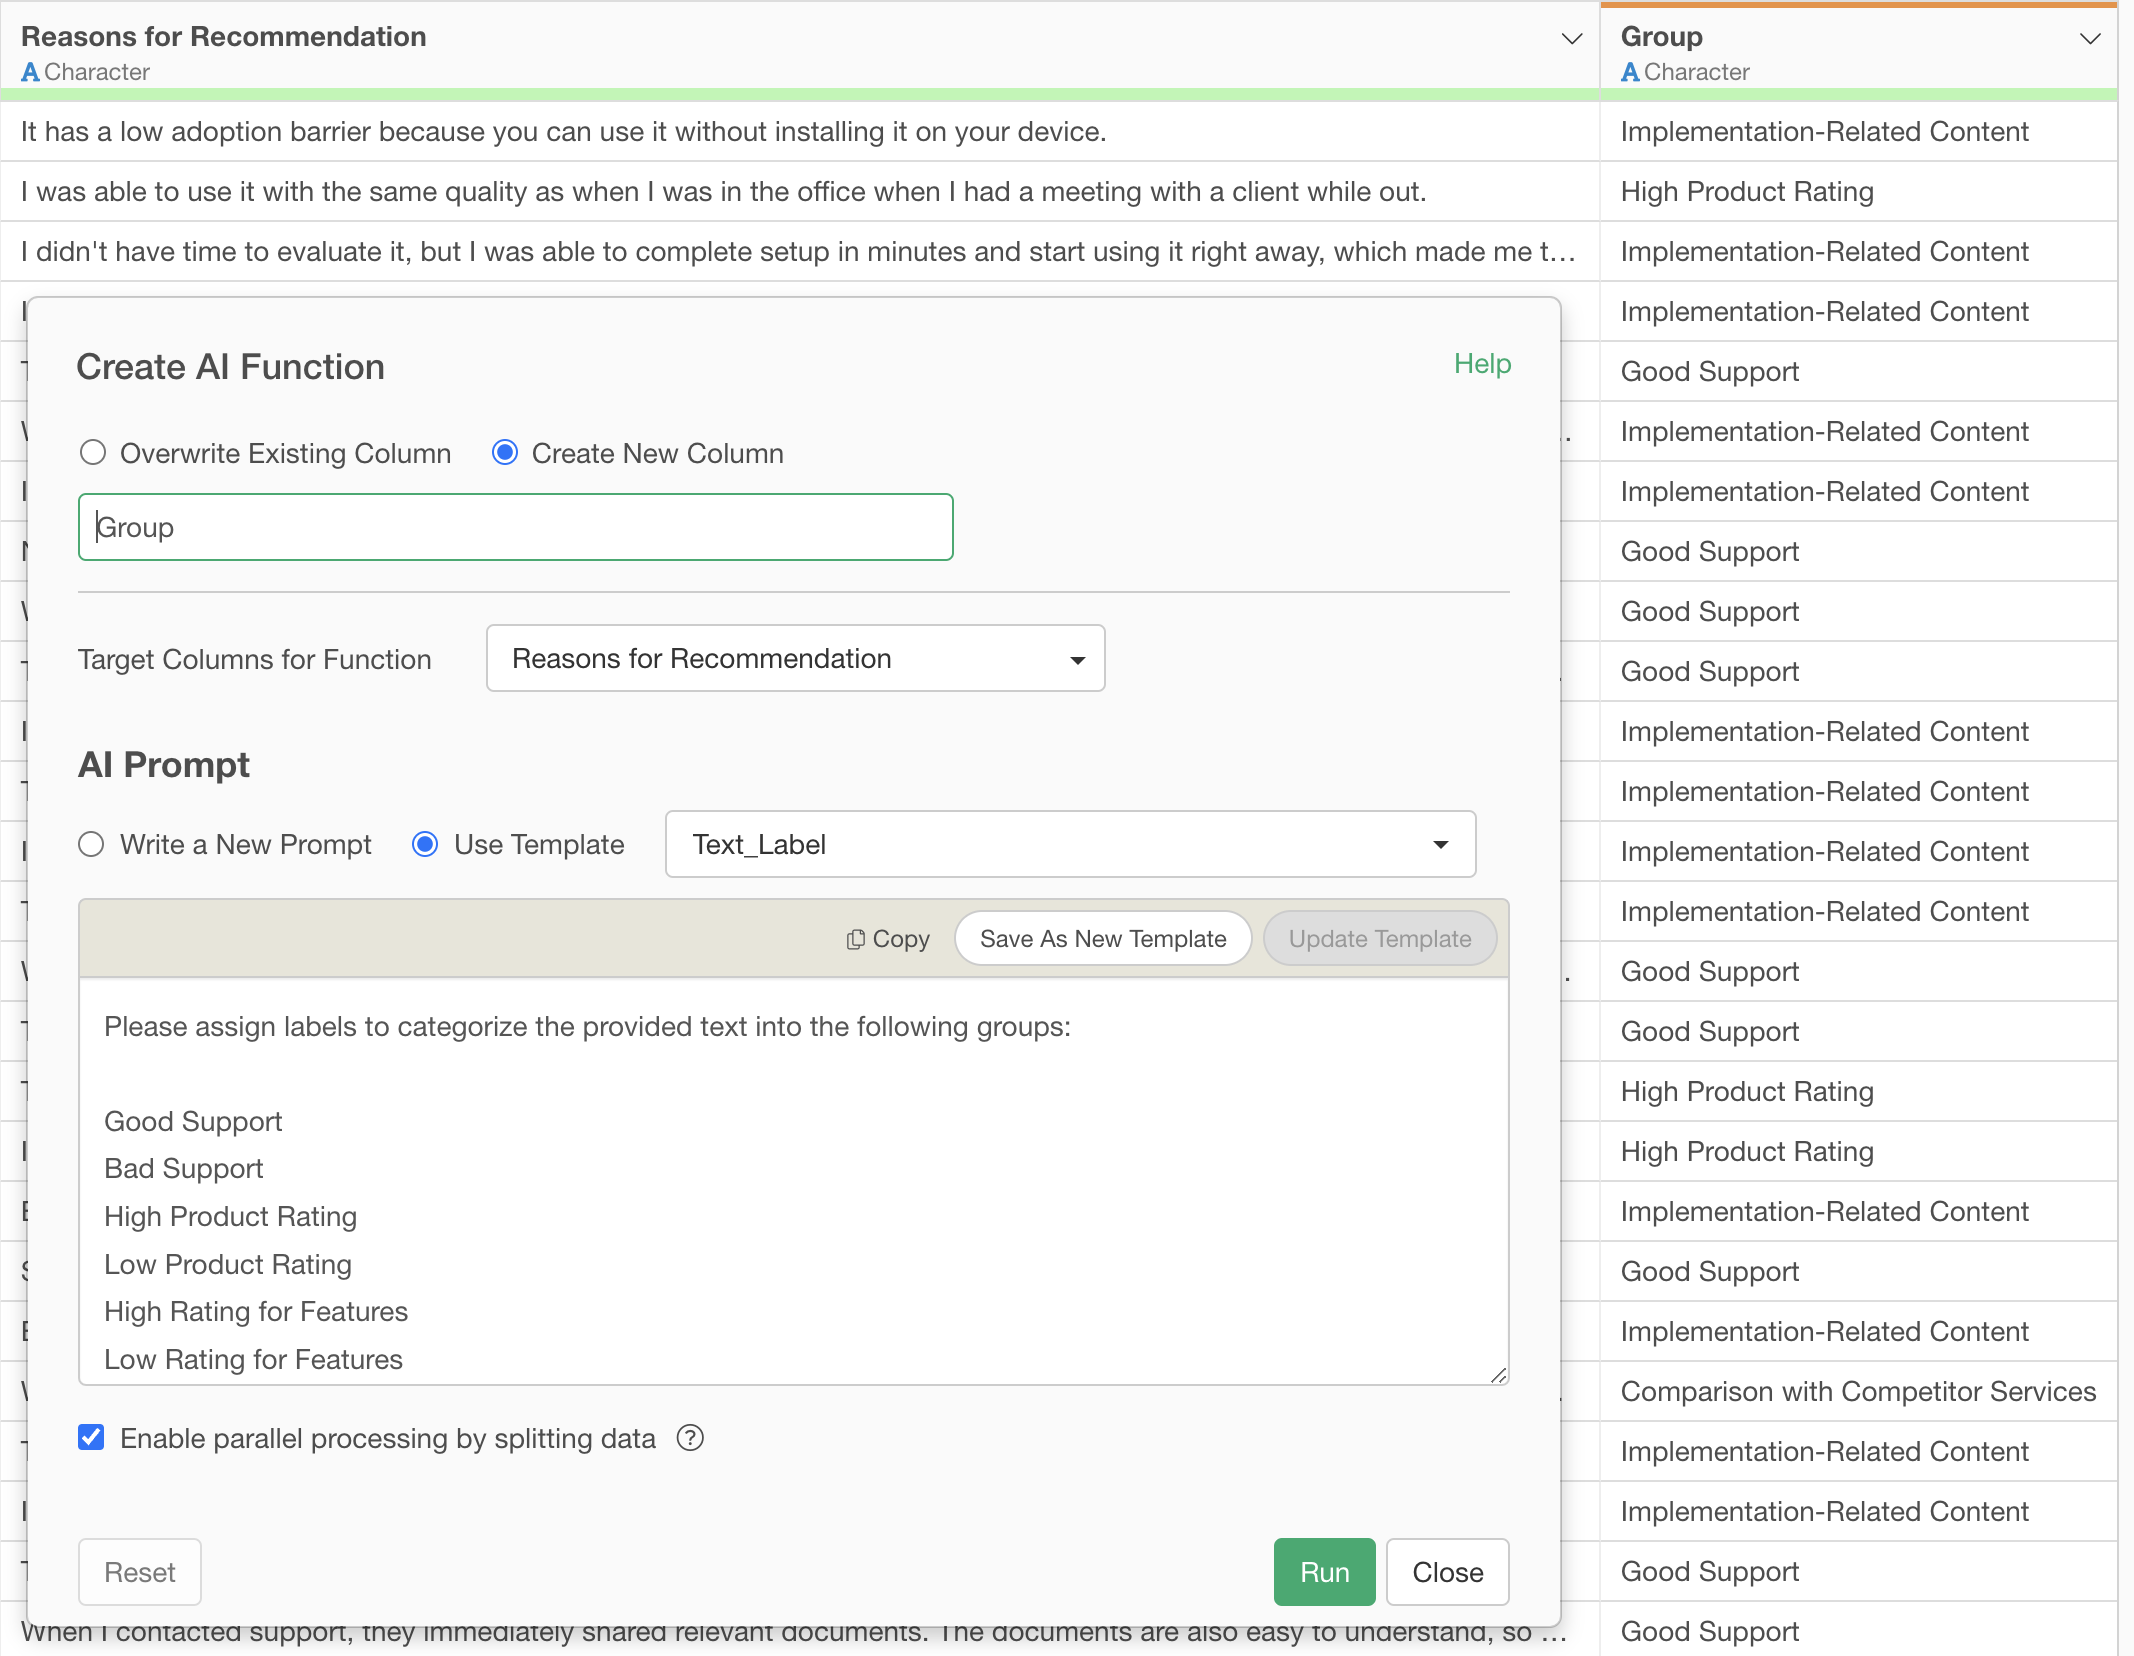2134x1656 pixels.
Task: Select Overwrite Existing Column radio option
Action: [93, 453]
